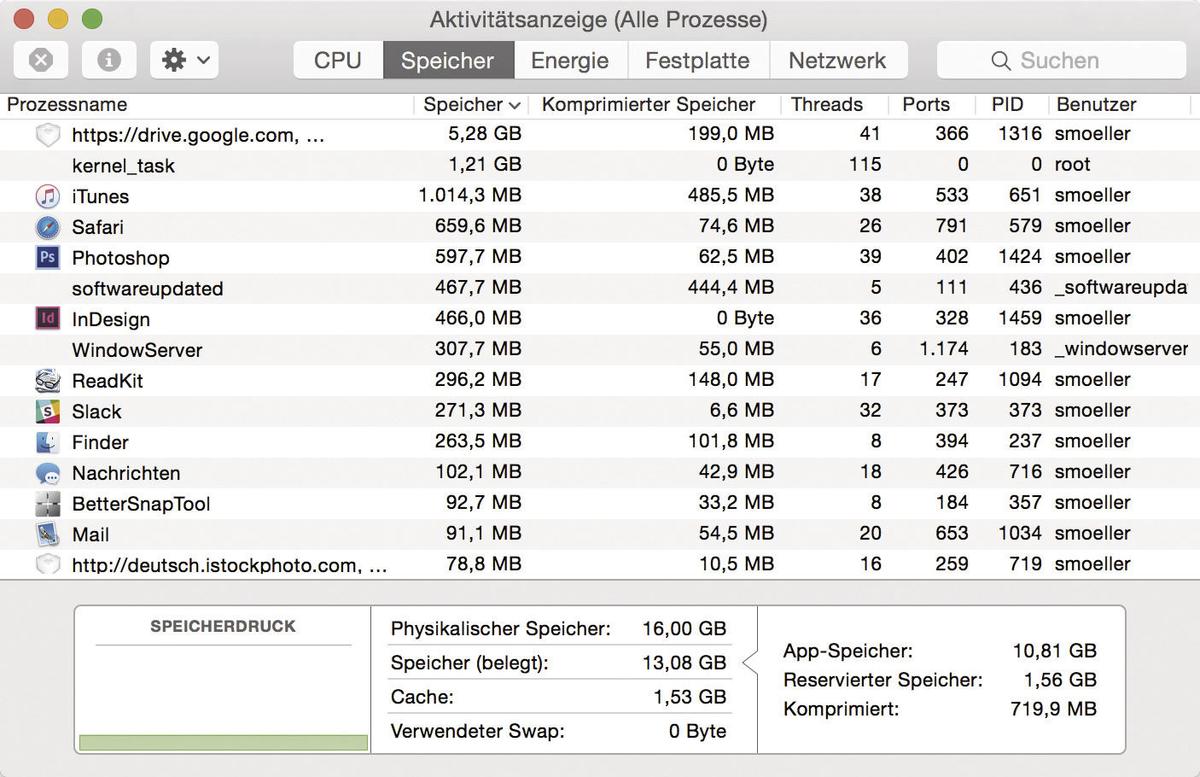Click the Mail stamp icon
The width and height of the screenshot is (1200, 777).
pyautogui.click(x=47, y=534)
